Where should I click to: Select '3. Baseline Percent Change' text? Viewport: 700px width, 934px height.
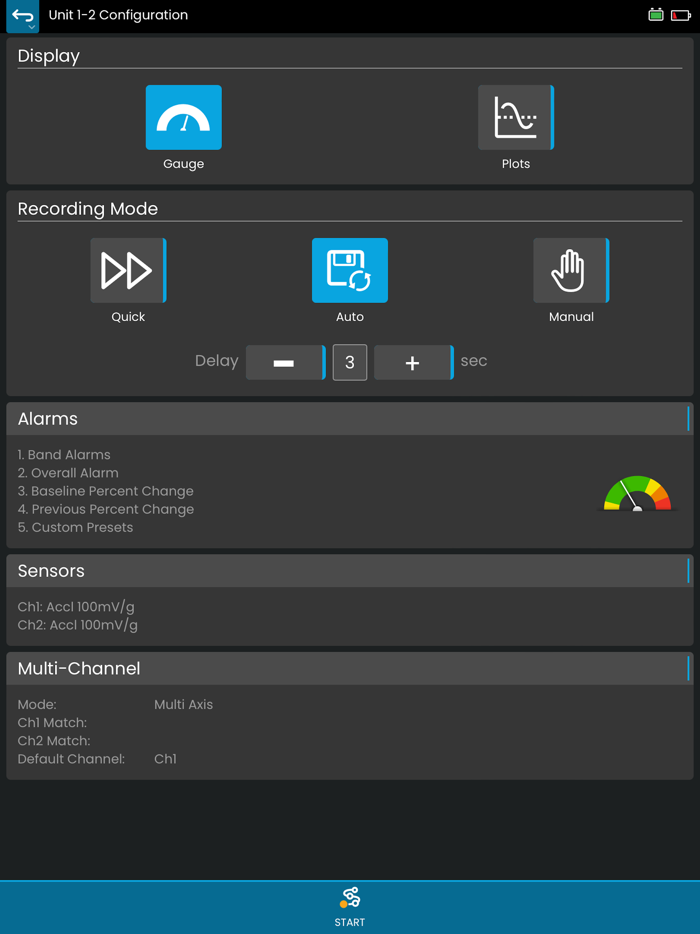[x=105, y=491]
